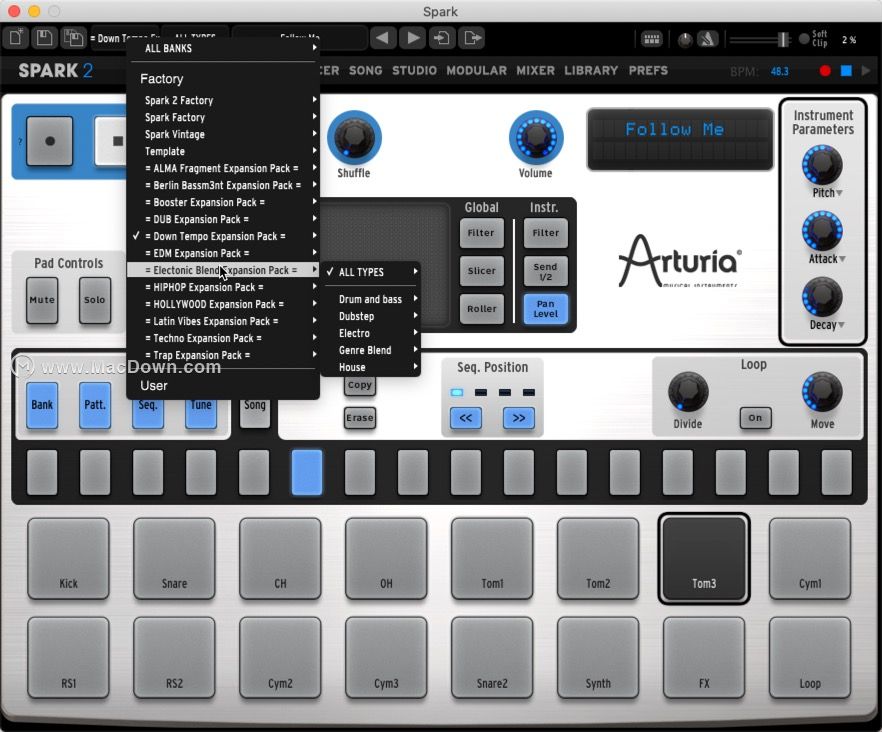This screenshot has width=882, height=732.
Task: Toggle the Soft Clip switch
Action: pos(804,39)
